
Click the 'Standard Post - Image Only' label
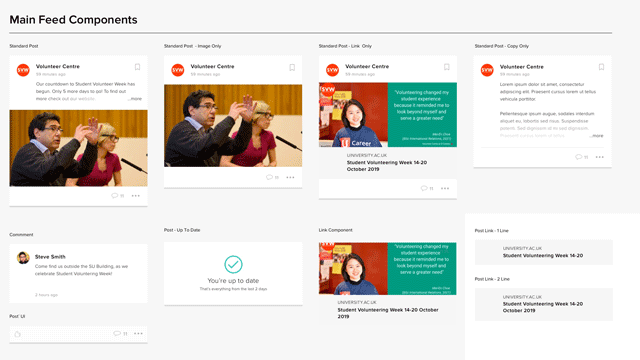[x=193, y=46]
